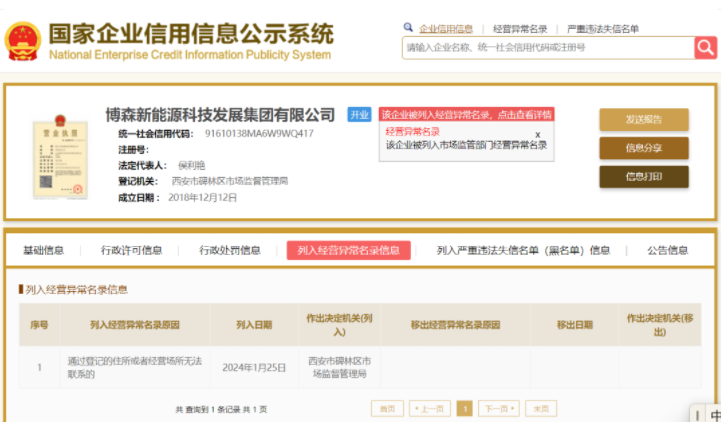The image size is (721, 422).
Task: Click the 下一页 next page button
Action: pos(499,409)
